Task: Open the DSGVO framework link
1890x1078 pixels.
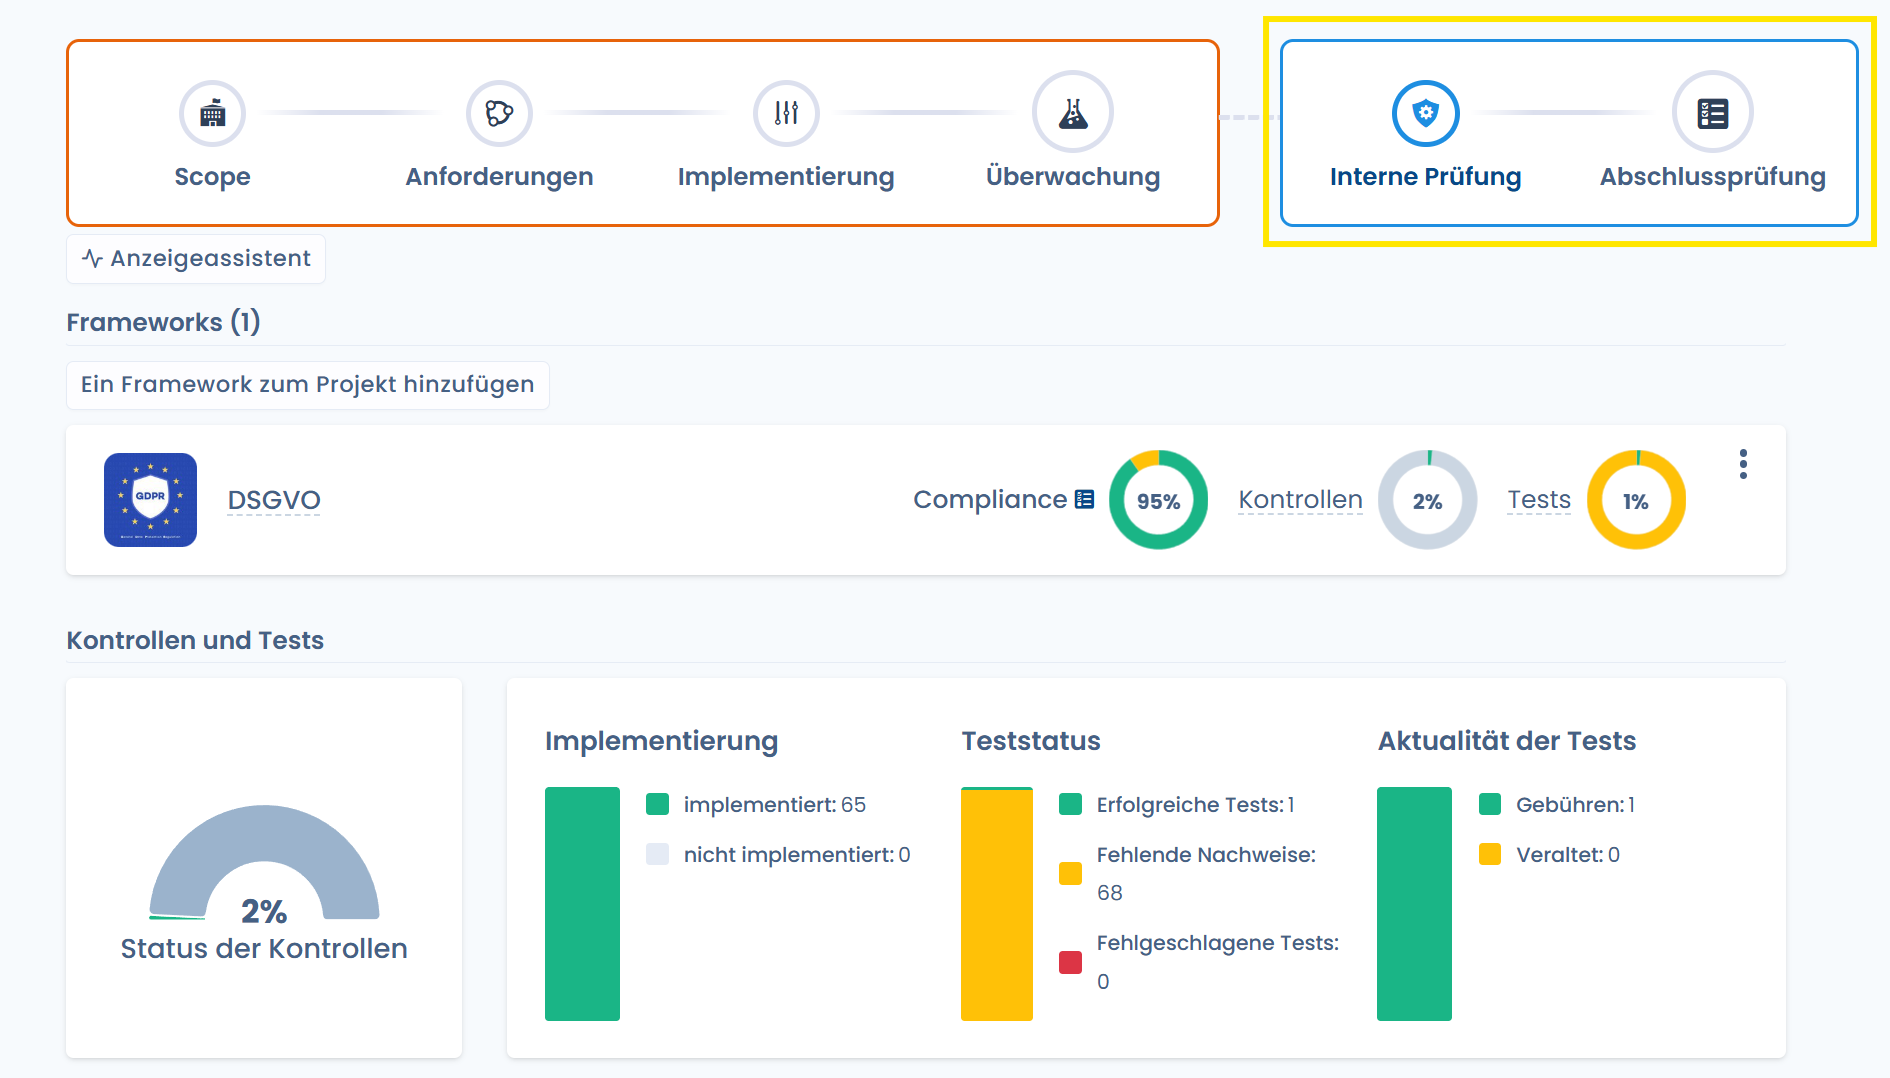Action: (x=274, y=500)
